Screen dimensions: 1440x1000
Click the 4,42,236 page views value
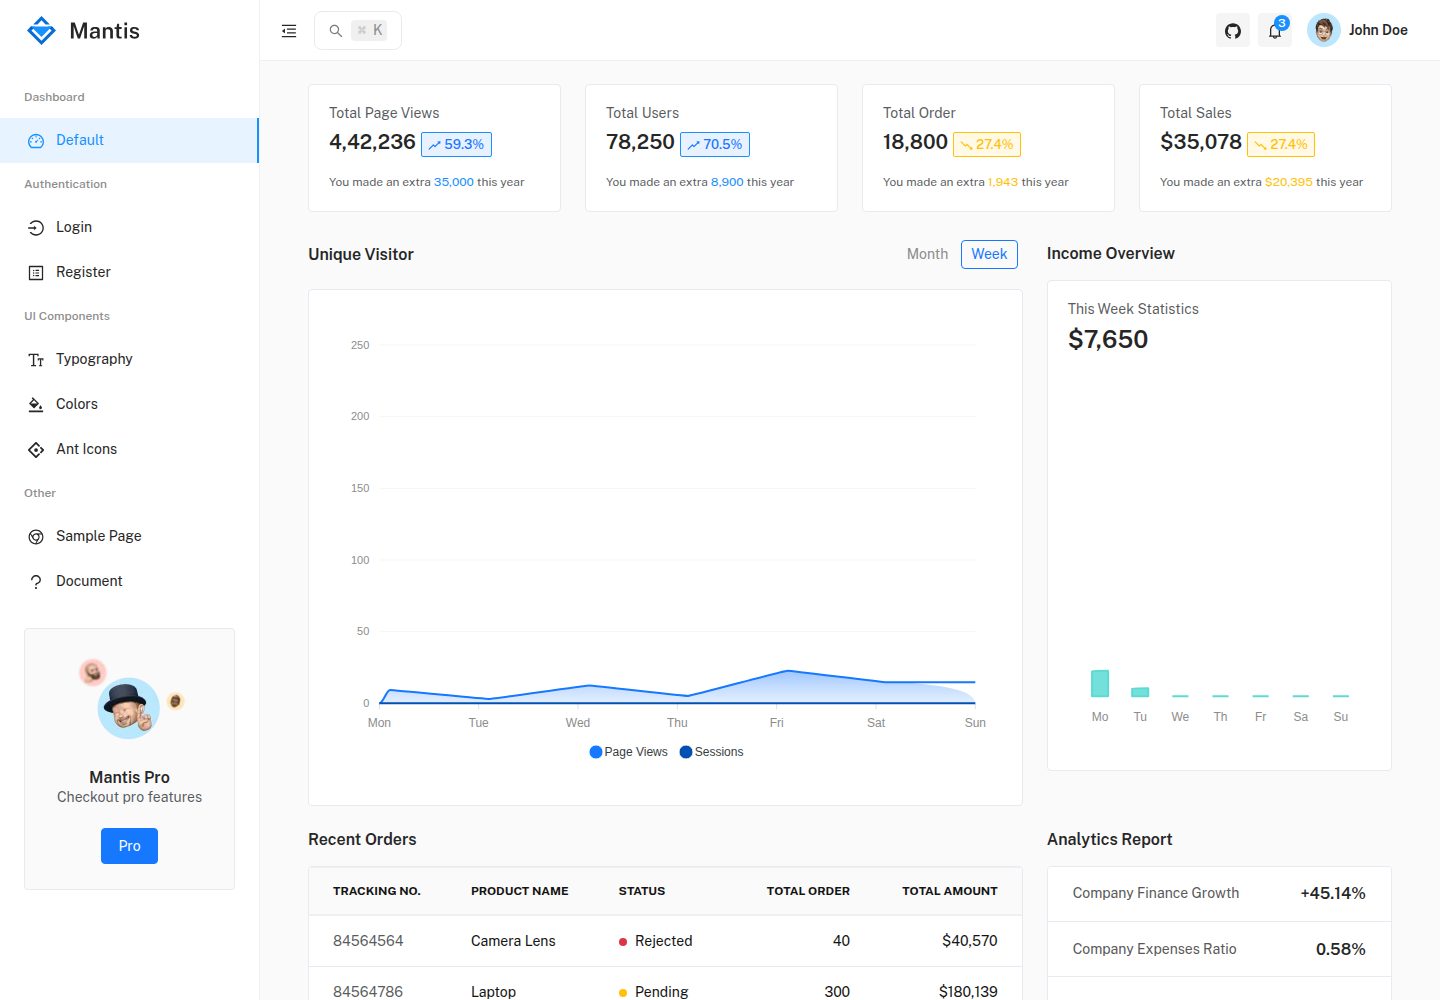coord(372,142)
